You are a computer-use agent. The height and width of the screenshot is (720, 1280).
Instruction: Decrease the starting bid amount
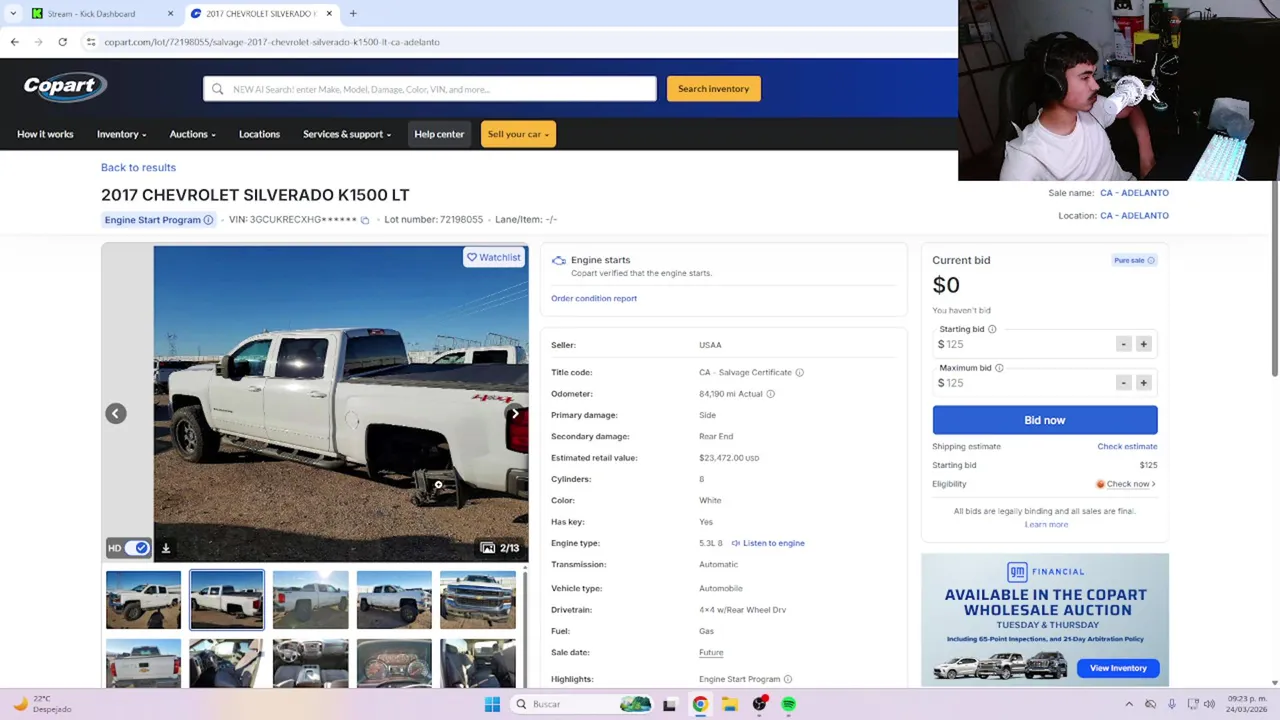(1124, 344)
